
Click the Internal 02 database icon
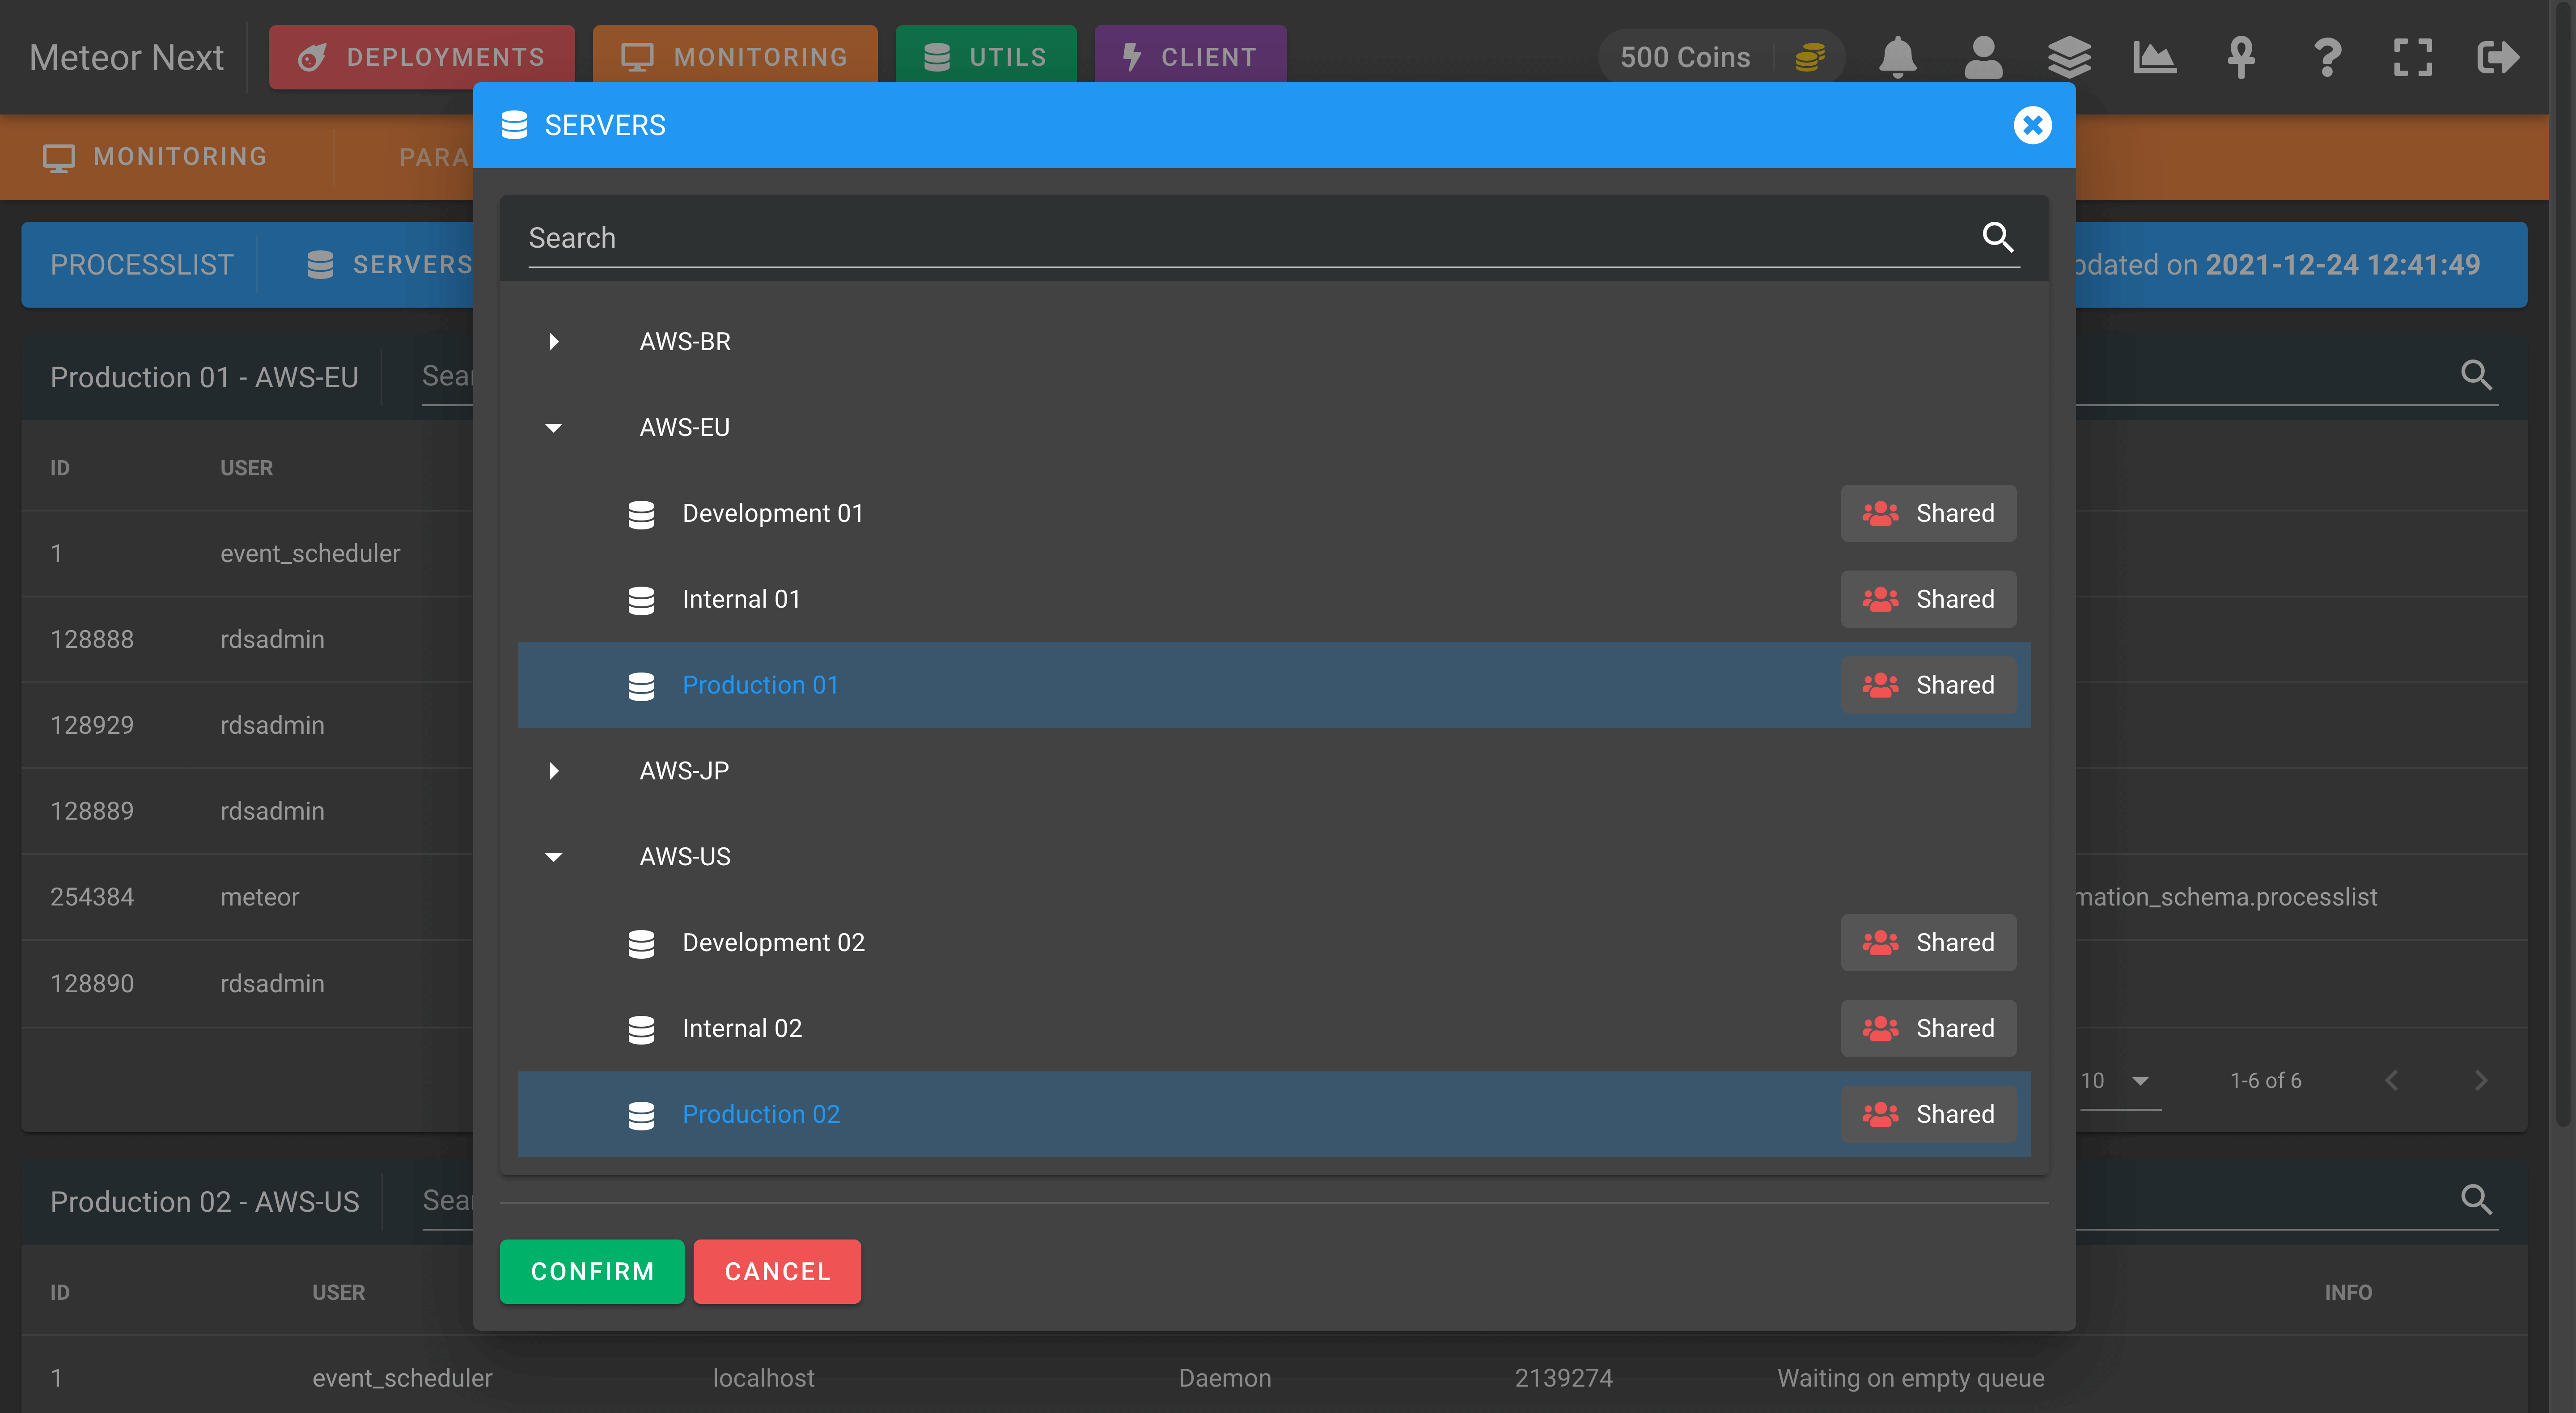click(641, 1029)
